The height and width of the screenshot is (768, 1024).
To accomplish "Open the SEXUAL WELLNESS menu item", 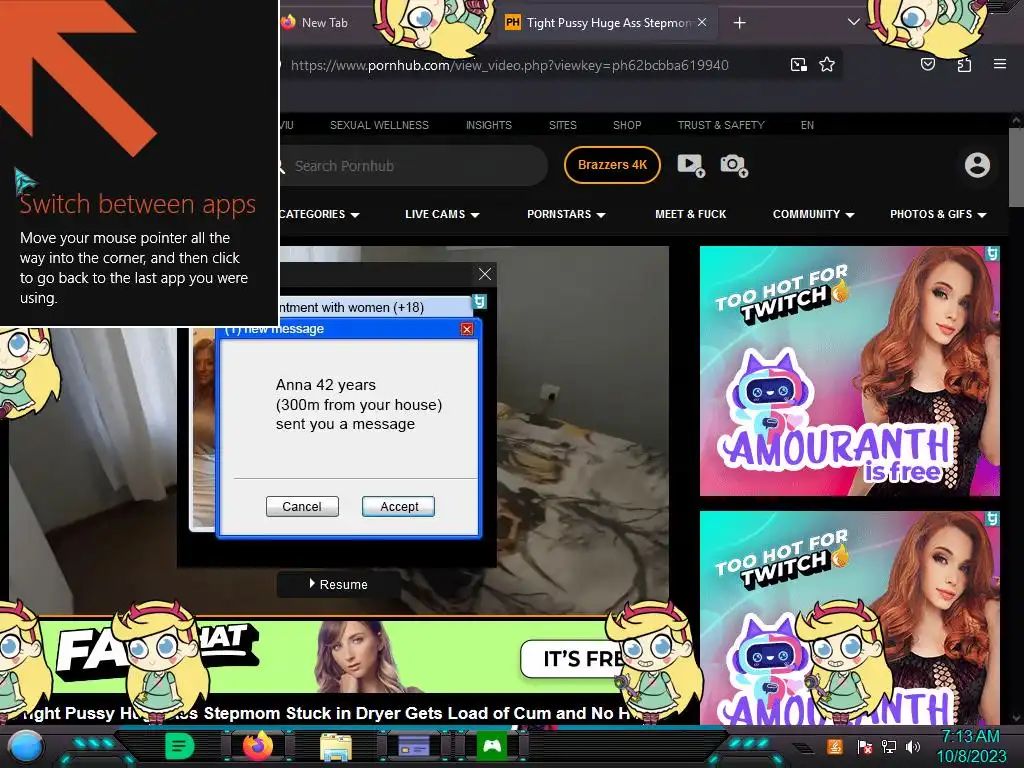I will click(379, 125).
